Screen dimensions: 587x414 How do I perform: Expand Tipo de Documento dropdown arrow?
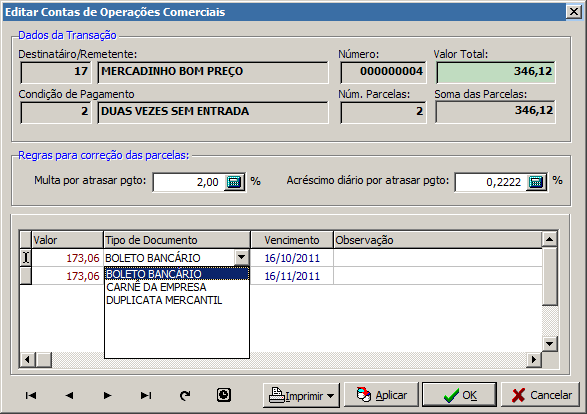[241, 258]
